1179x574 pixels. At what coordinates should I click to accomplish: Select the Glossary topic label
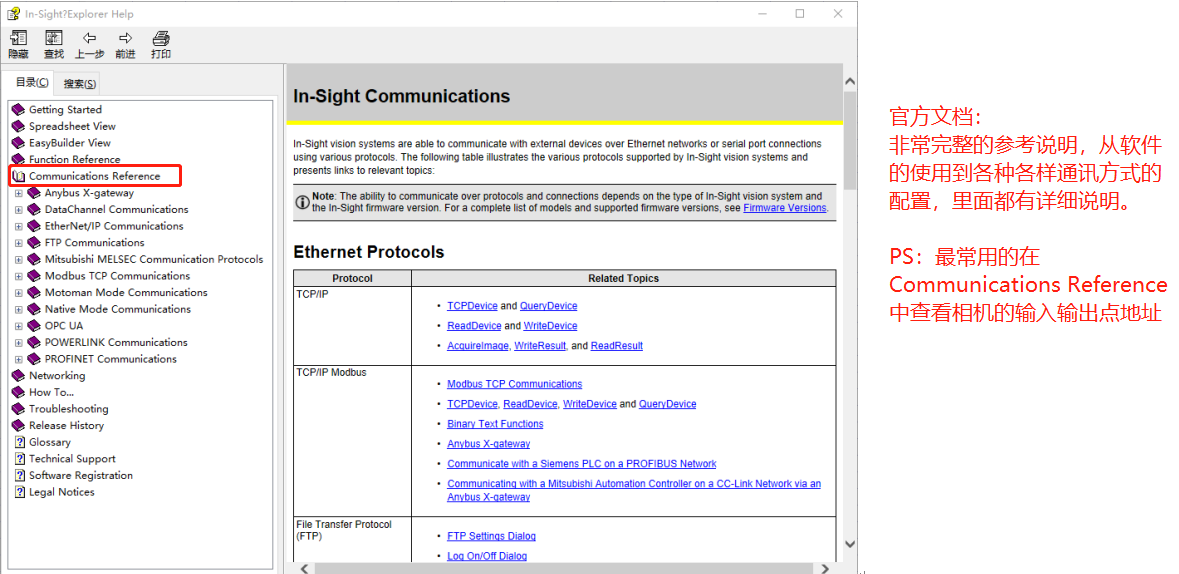tap(50, 442)
